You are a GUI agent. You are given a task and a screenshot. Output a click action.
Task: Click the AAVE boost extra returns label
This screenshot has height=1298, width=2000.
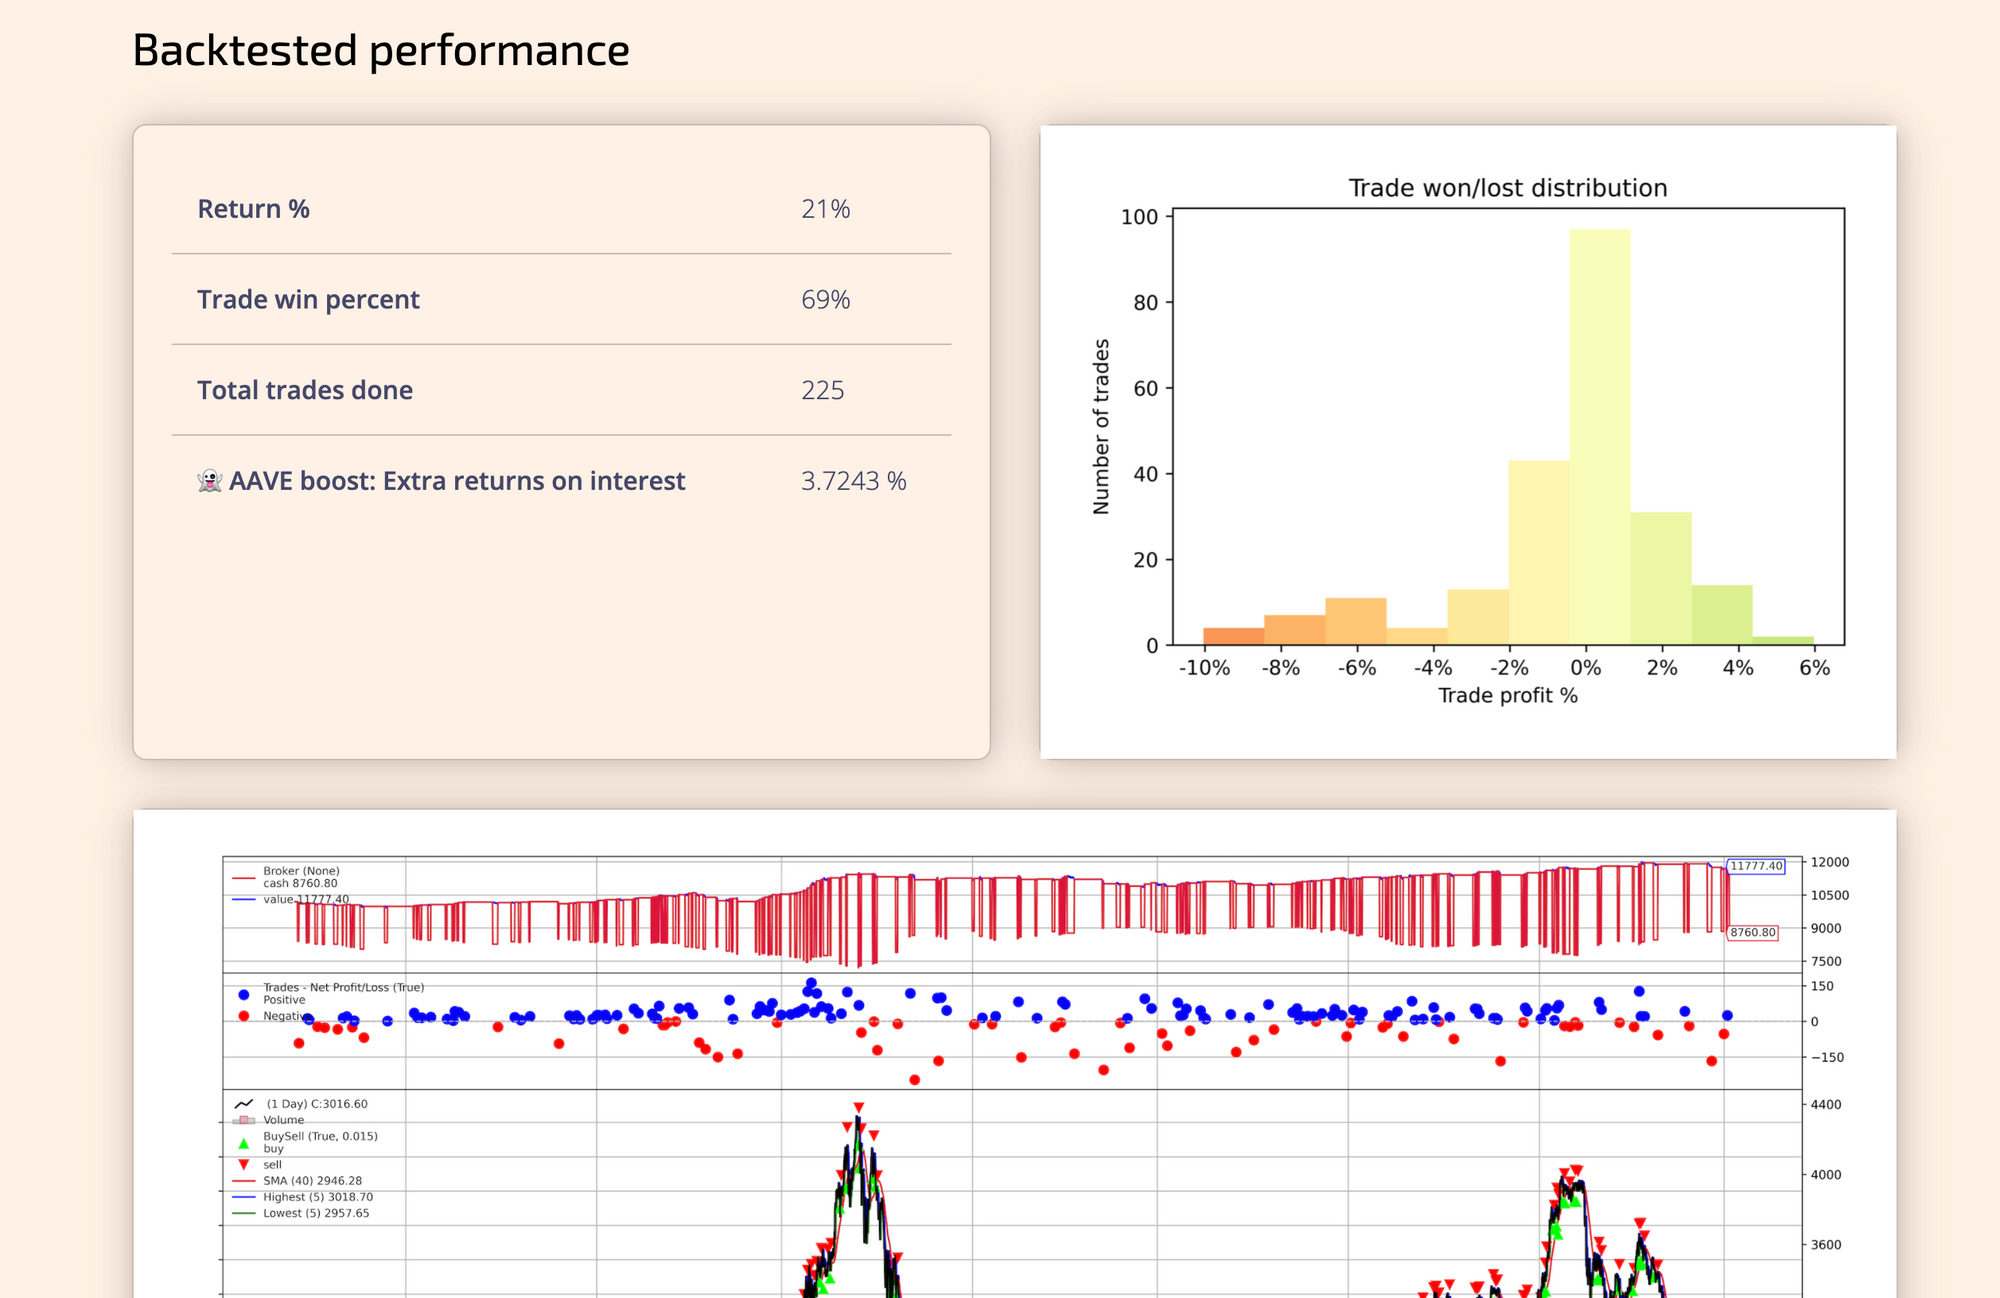click(457, 481)
